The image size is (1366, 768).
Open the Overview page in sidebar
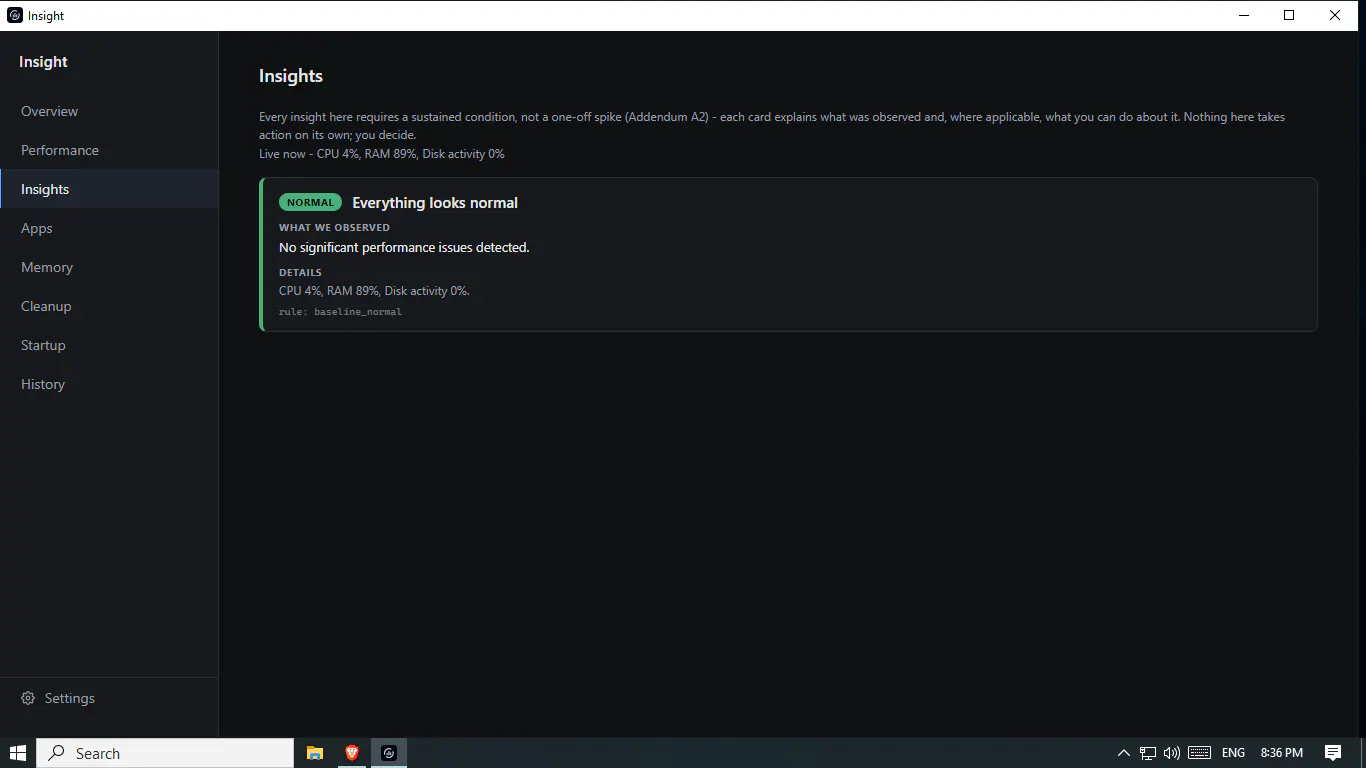tap(109, 111)
